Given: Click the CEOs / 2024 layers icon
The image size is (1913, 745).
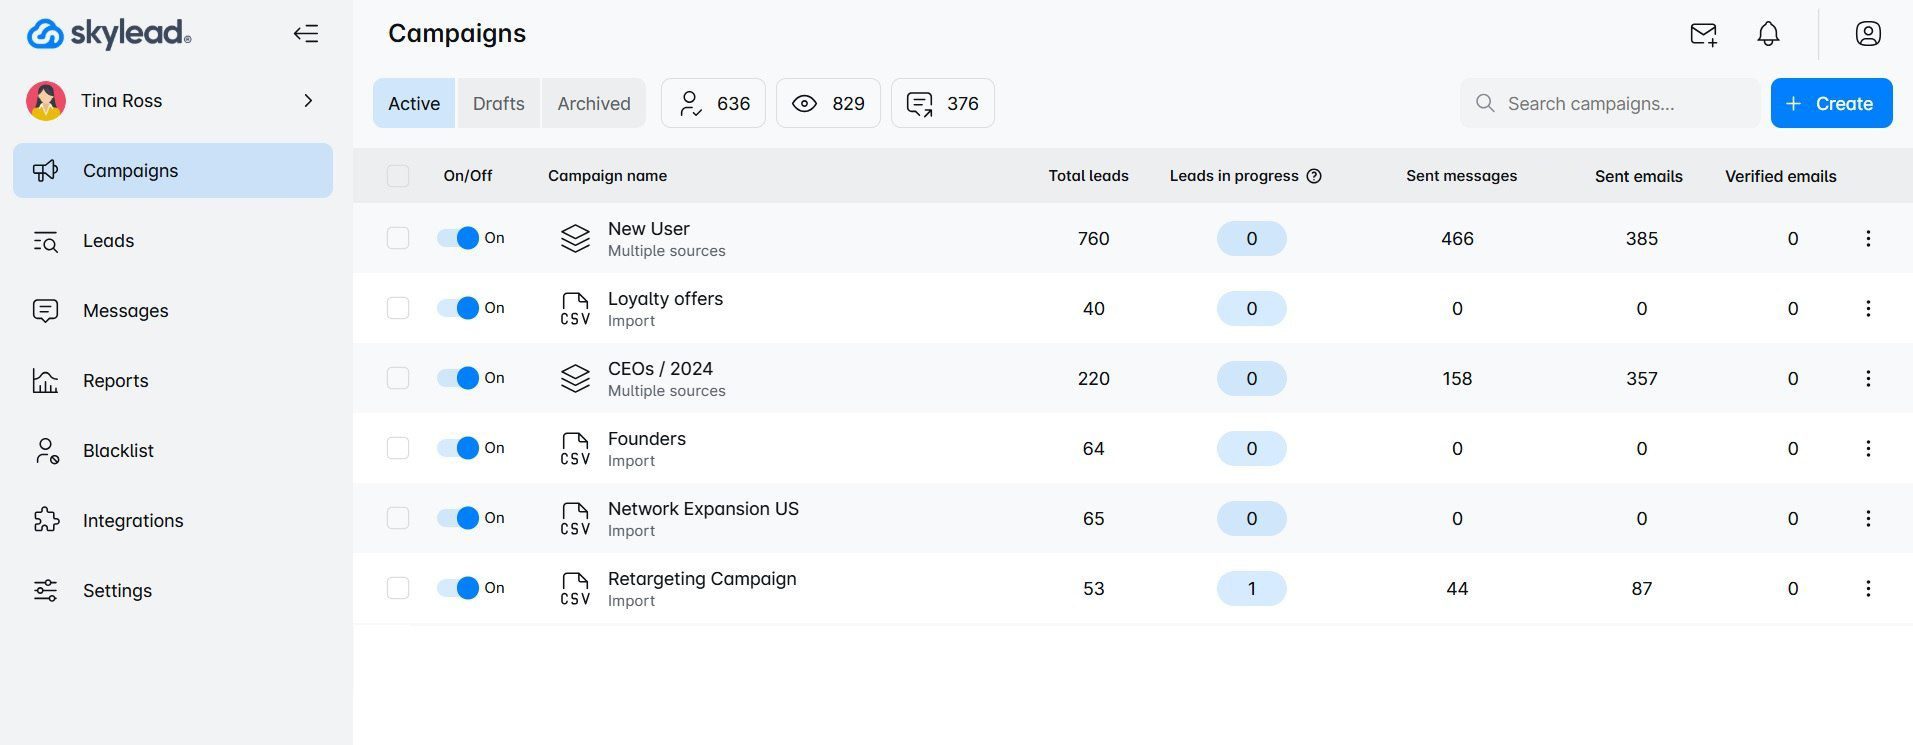Looking at the screenshot, I should [575, 378].
